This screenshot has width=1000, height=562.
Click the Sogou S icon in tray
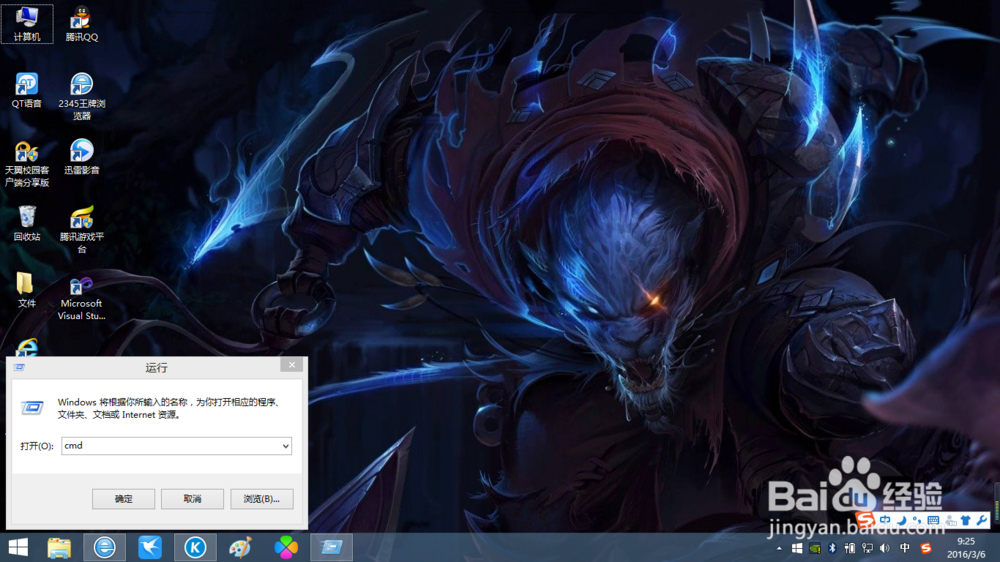(926, 548)
